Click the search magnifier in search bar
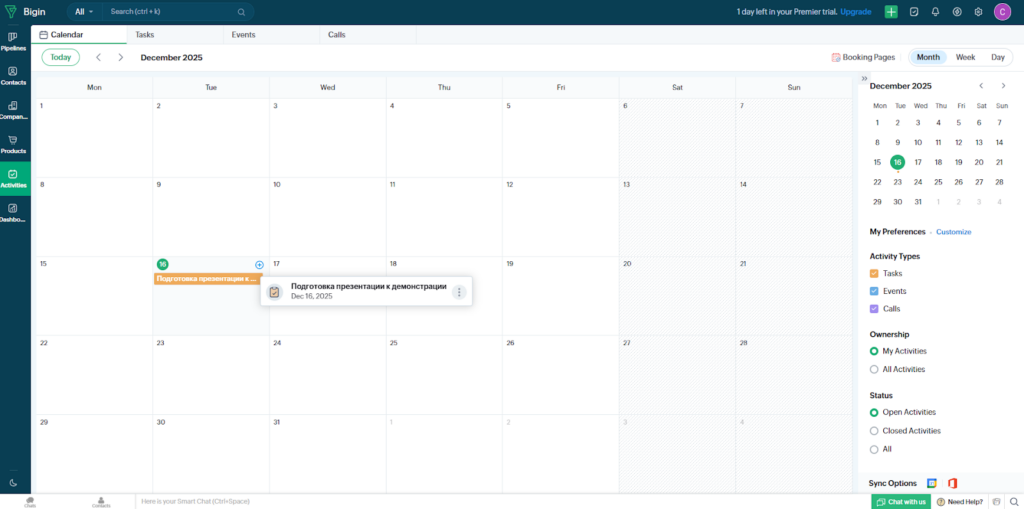The image size is (1024, 509). (241, 12)
